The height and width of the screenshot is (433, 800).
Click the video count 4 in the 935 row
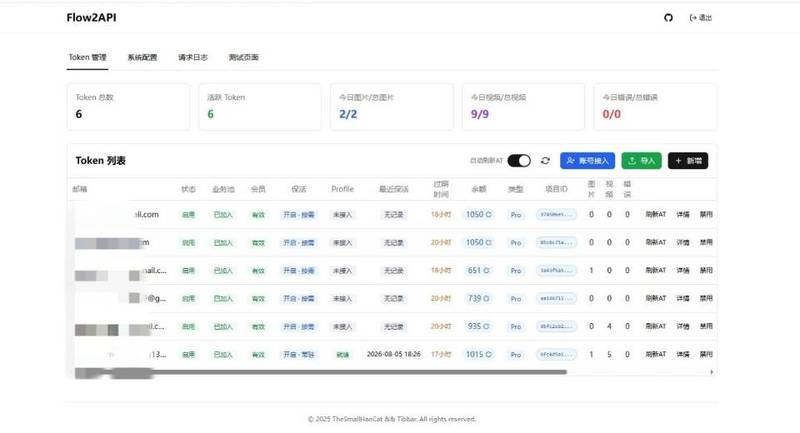[x=609, y=326]
